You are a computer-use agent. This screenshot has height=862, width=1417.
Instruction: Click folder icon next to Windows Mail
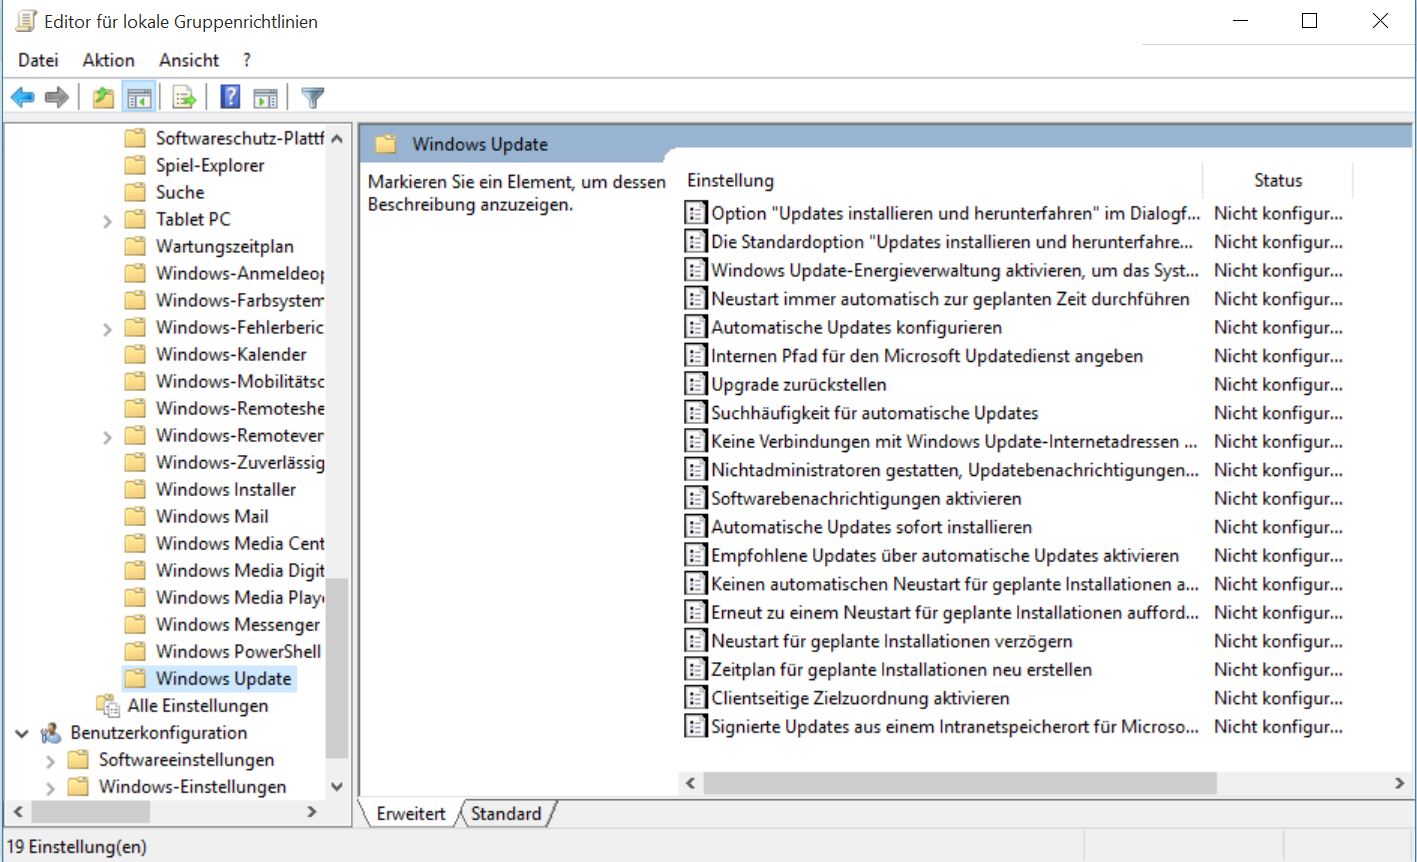coord(135,516)
